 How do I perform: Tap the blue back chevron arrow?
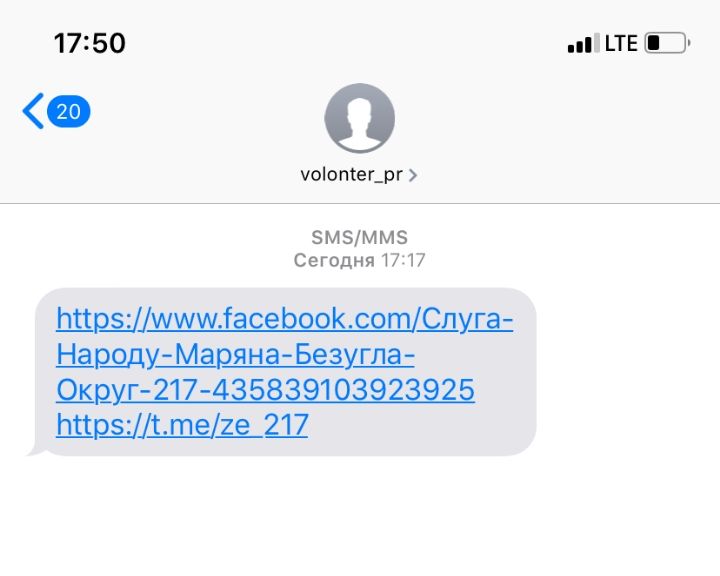pyautogui.click(x=34, y=111)
